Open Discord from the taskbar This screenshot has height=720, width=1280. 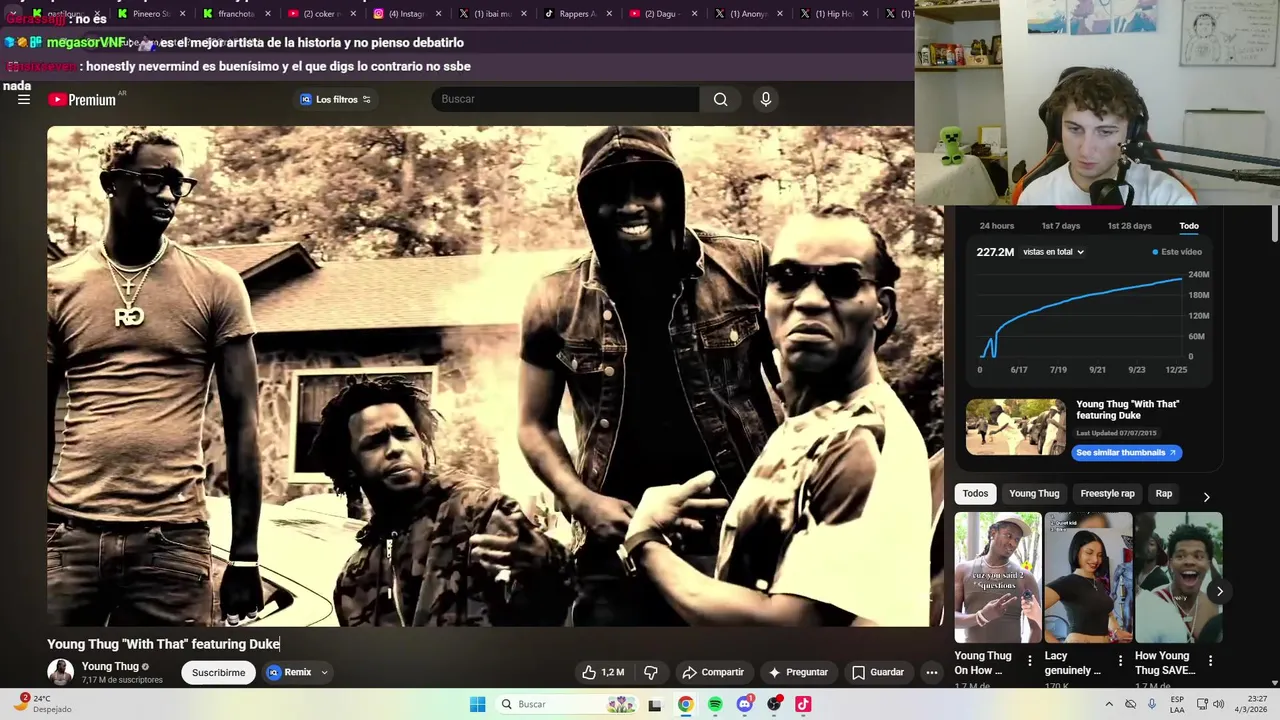point(744,704)
